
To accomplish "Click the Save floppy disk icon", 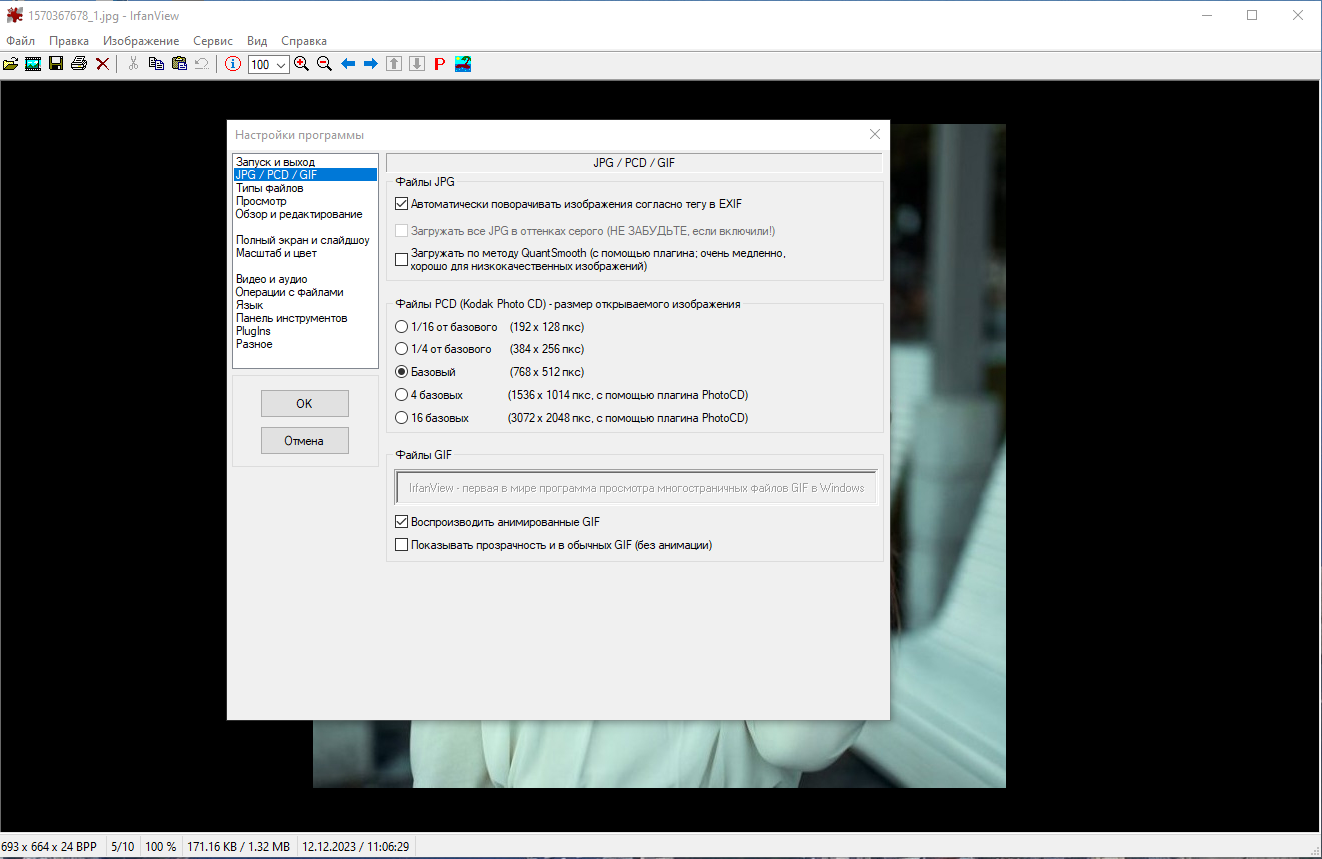I will click(x=56, y=64).
